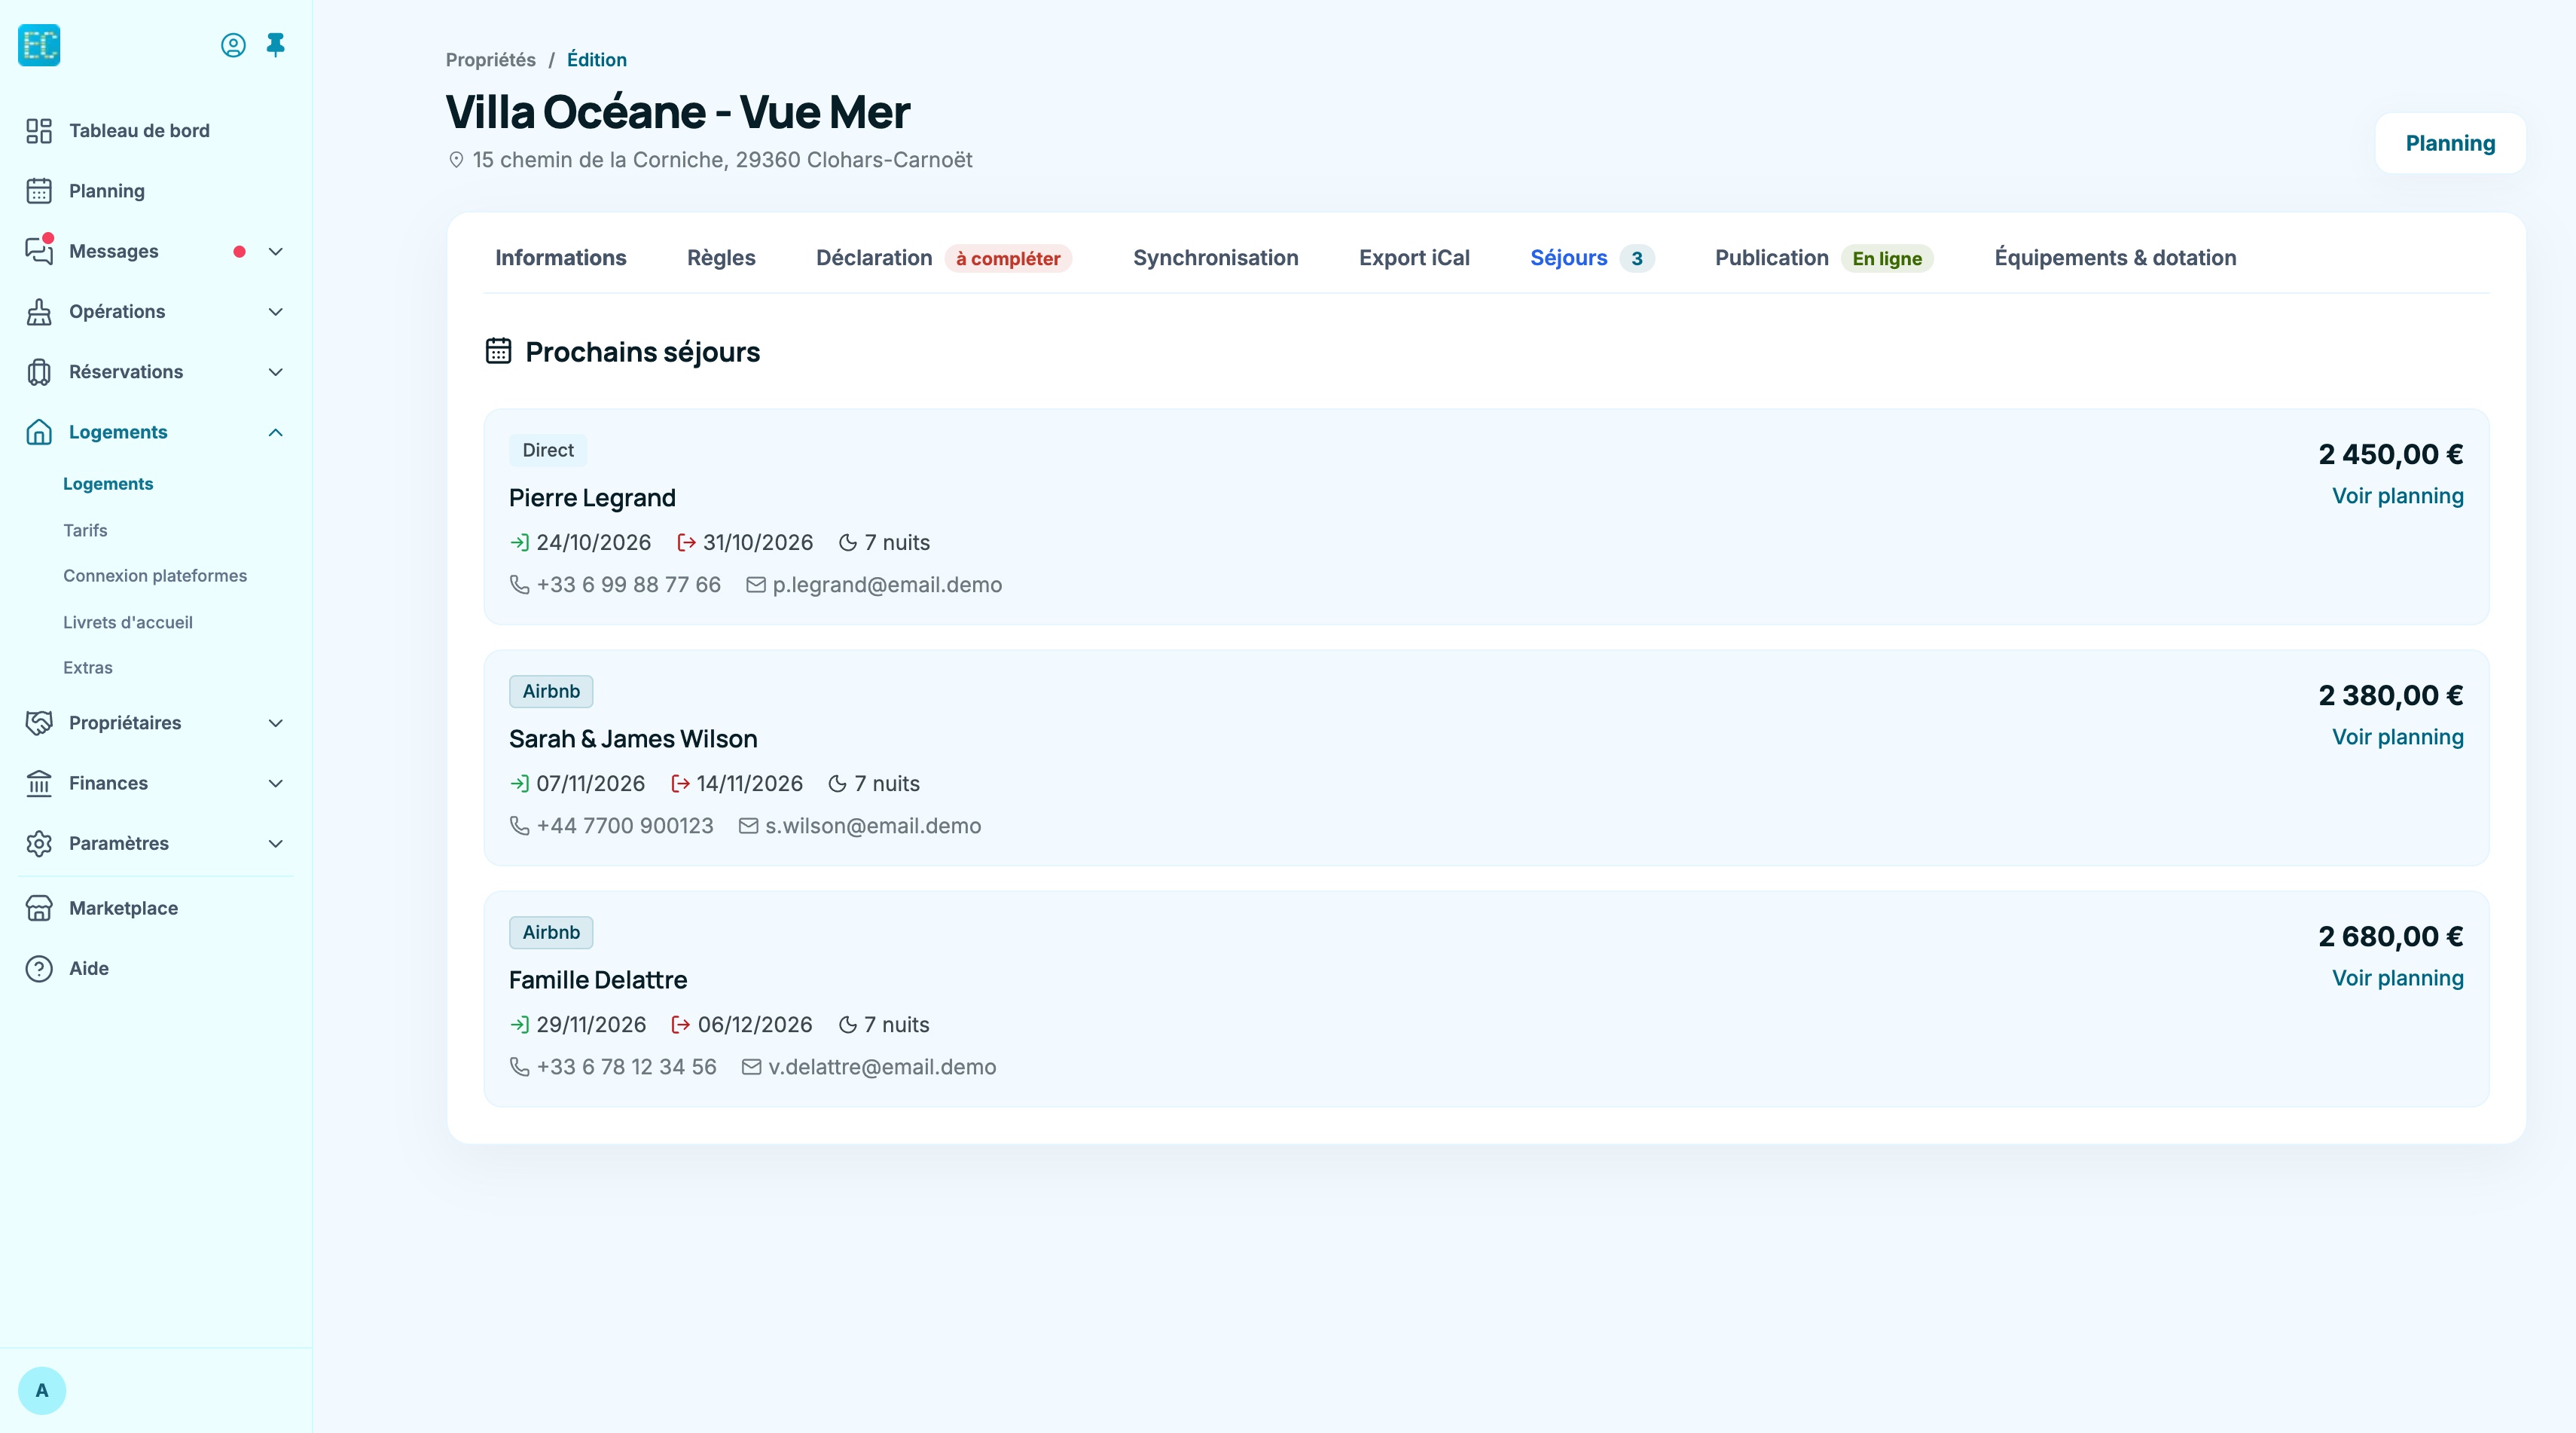Click Voir planning for Pierre Legrand
The image size is (2576, 1433).
click(x=2397, y=496)
